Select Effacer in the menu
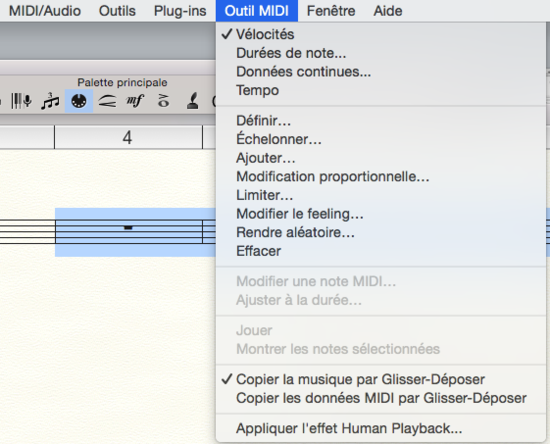This screenshot has width=550, height=444. (x=381, y=251)
